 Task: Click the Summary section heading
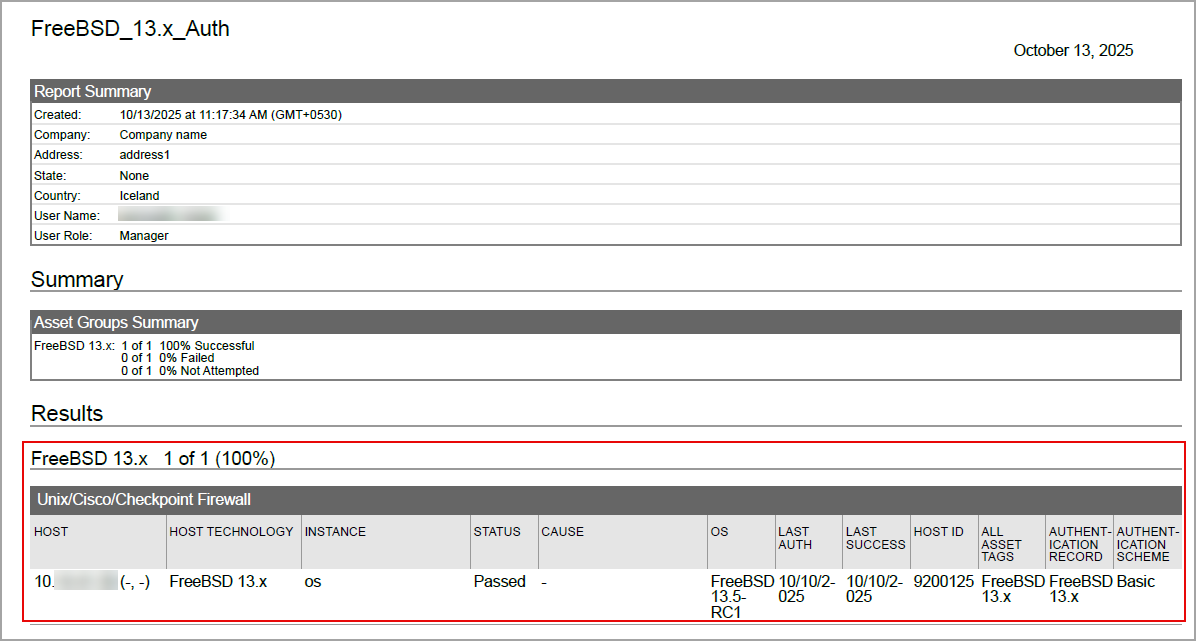pos(77,279)
